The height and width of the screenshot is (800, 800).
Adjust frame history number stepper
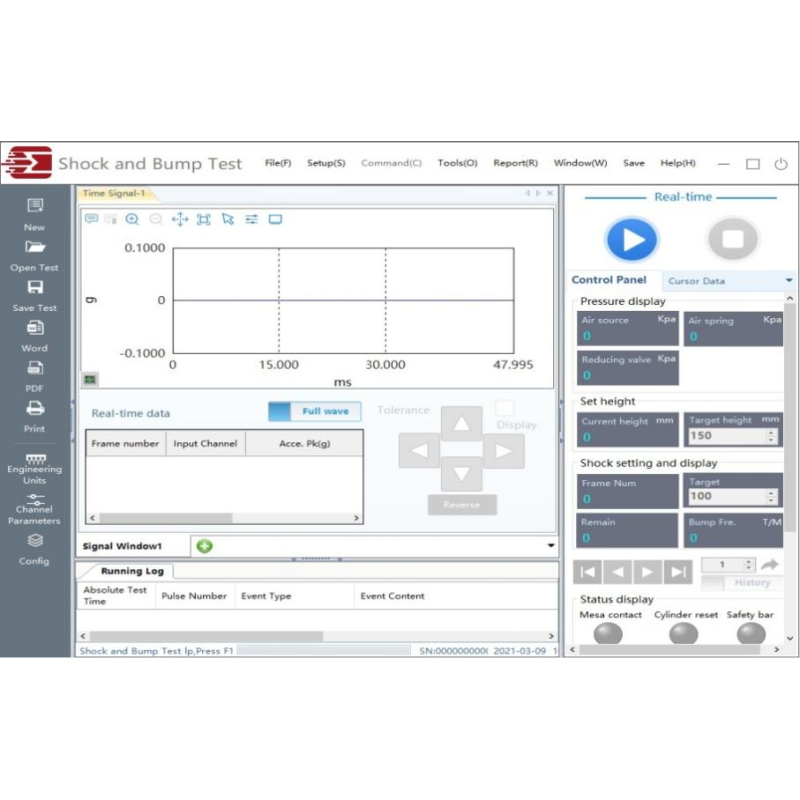[748, 564]
